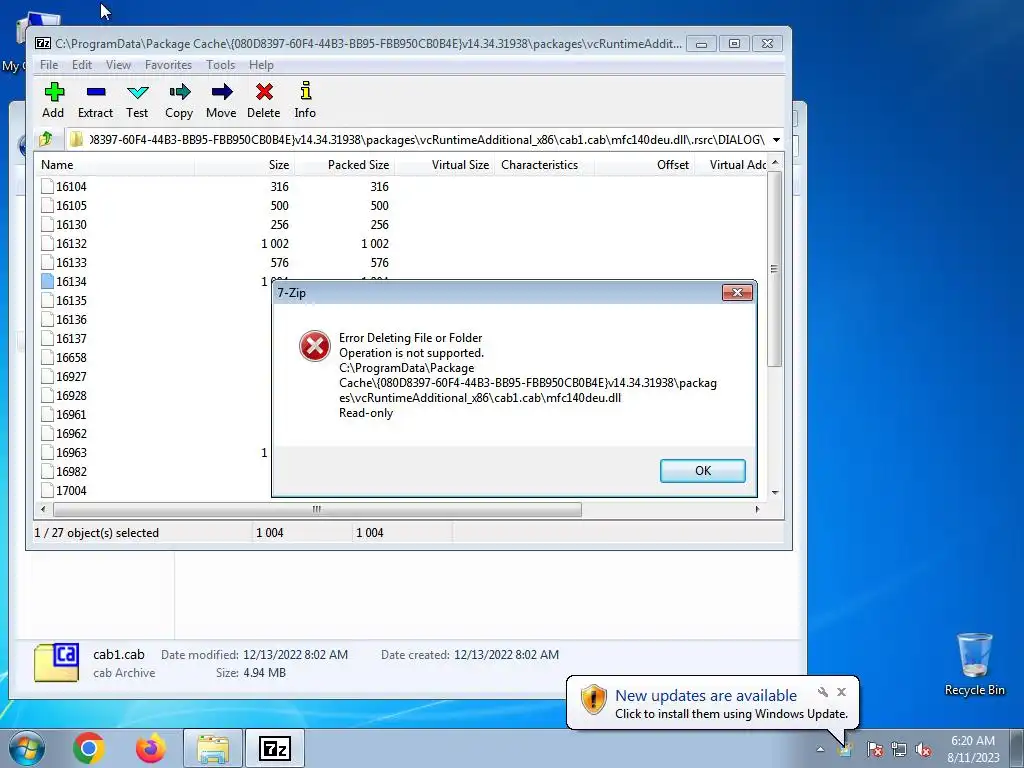Click the Test toolbar icon

137,100
